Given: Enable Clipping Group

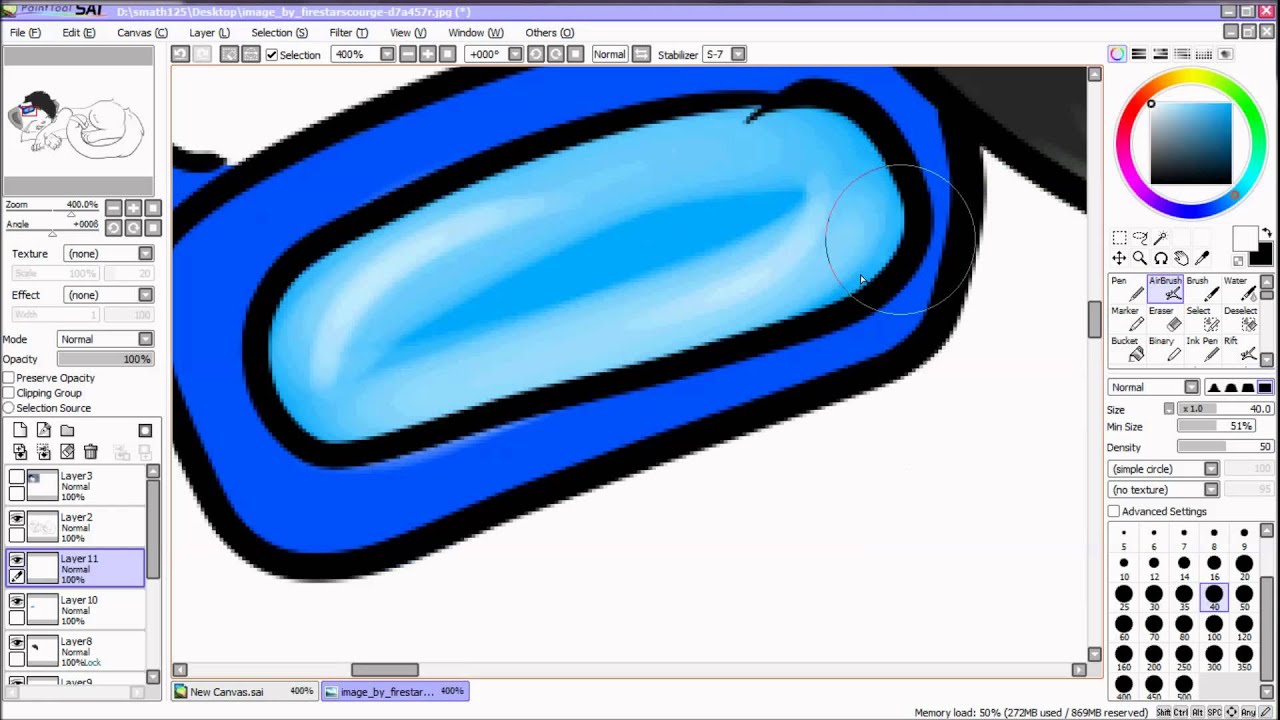Looking at the screenshot, I should click(x=9, y=393).
